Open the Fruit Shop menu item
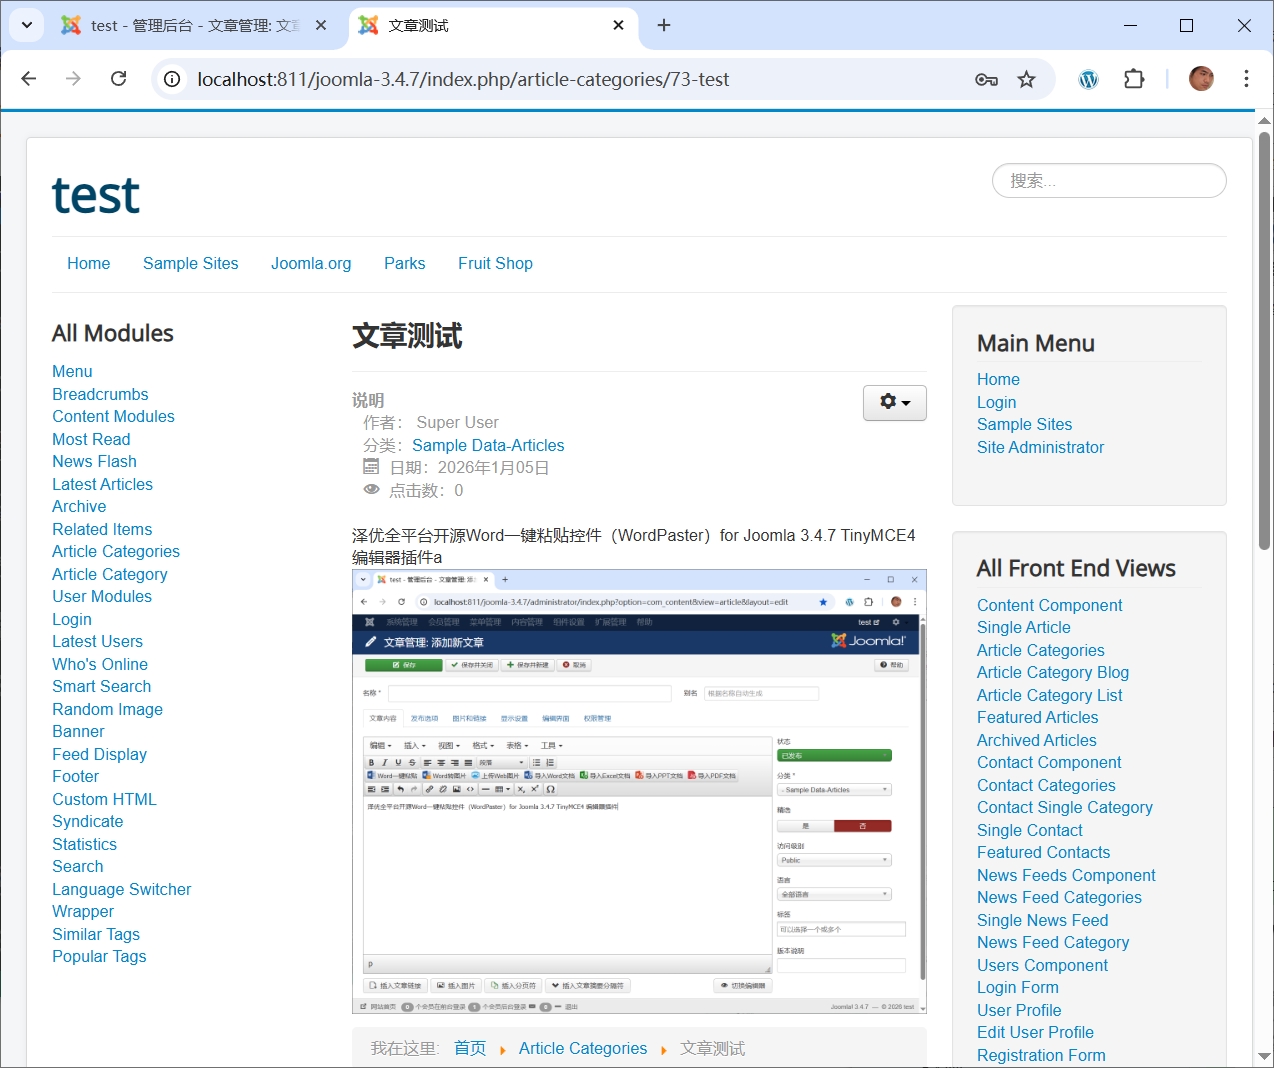1274x1068 pixels. (495, 263)
